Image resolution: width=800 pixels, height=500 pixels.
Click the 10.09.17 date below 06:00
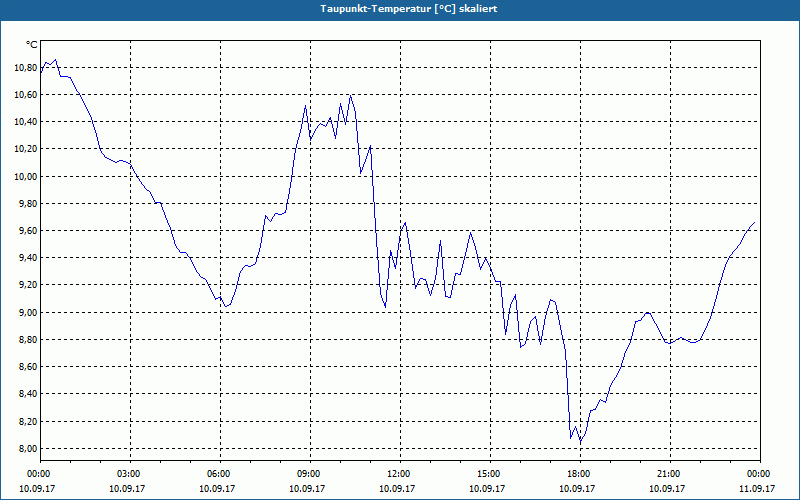[x=217, y=488]
